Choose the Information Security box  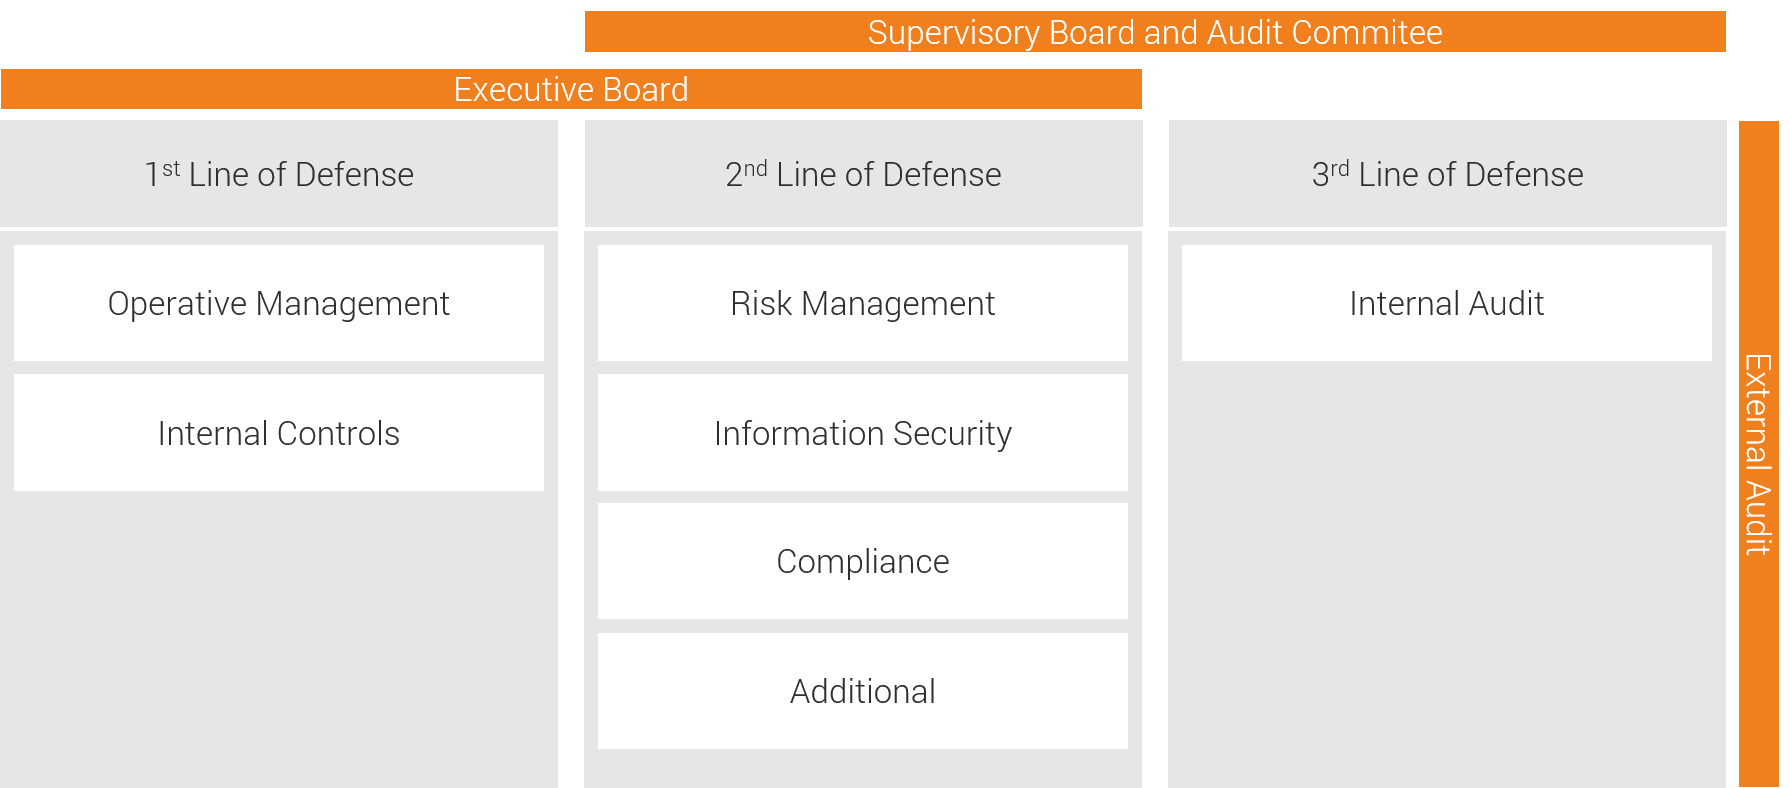863,433
